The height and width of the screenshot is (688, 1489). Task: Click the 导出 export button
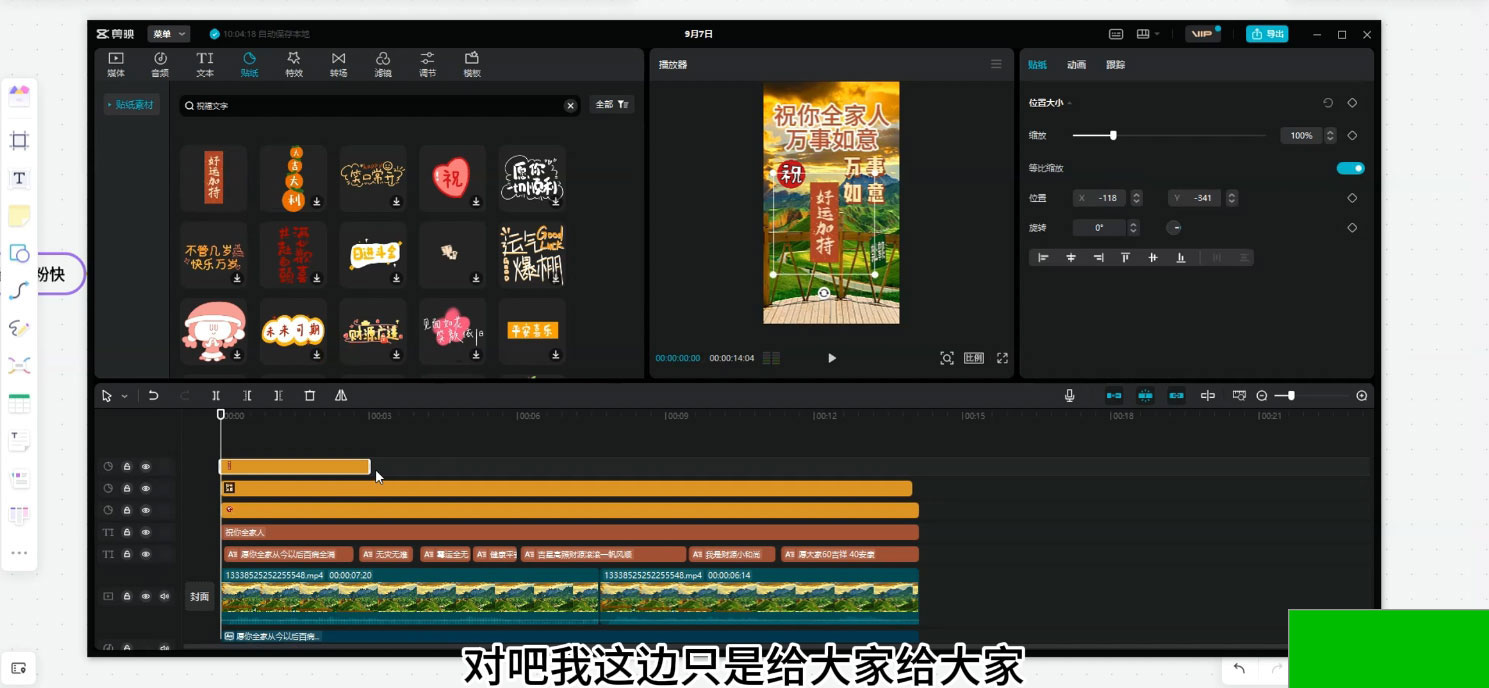[1267, 34]
